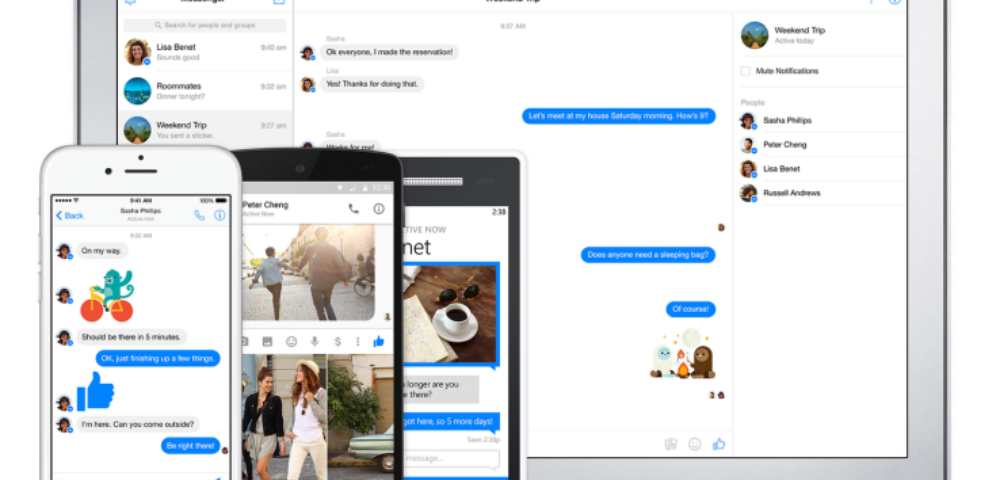Click the like thumb icon in the desktop composer bar
This screenshot has height=480, width=1000.
point(719,444)
